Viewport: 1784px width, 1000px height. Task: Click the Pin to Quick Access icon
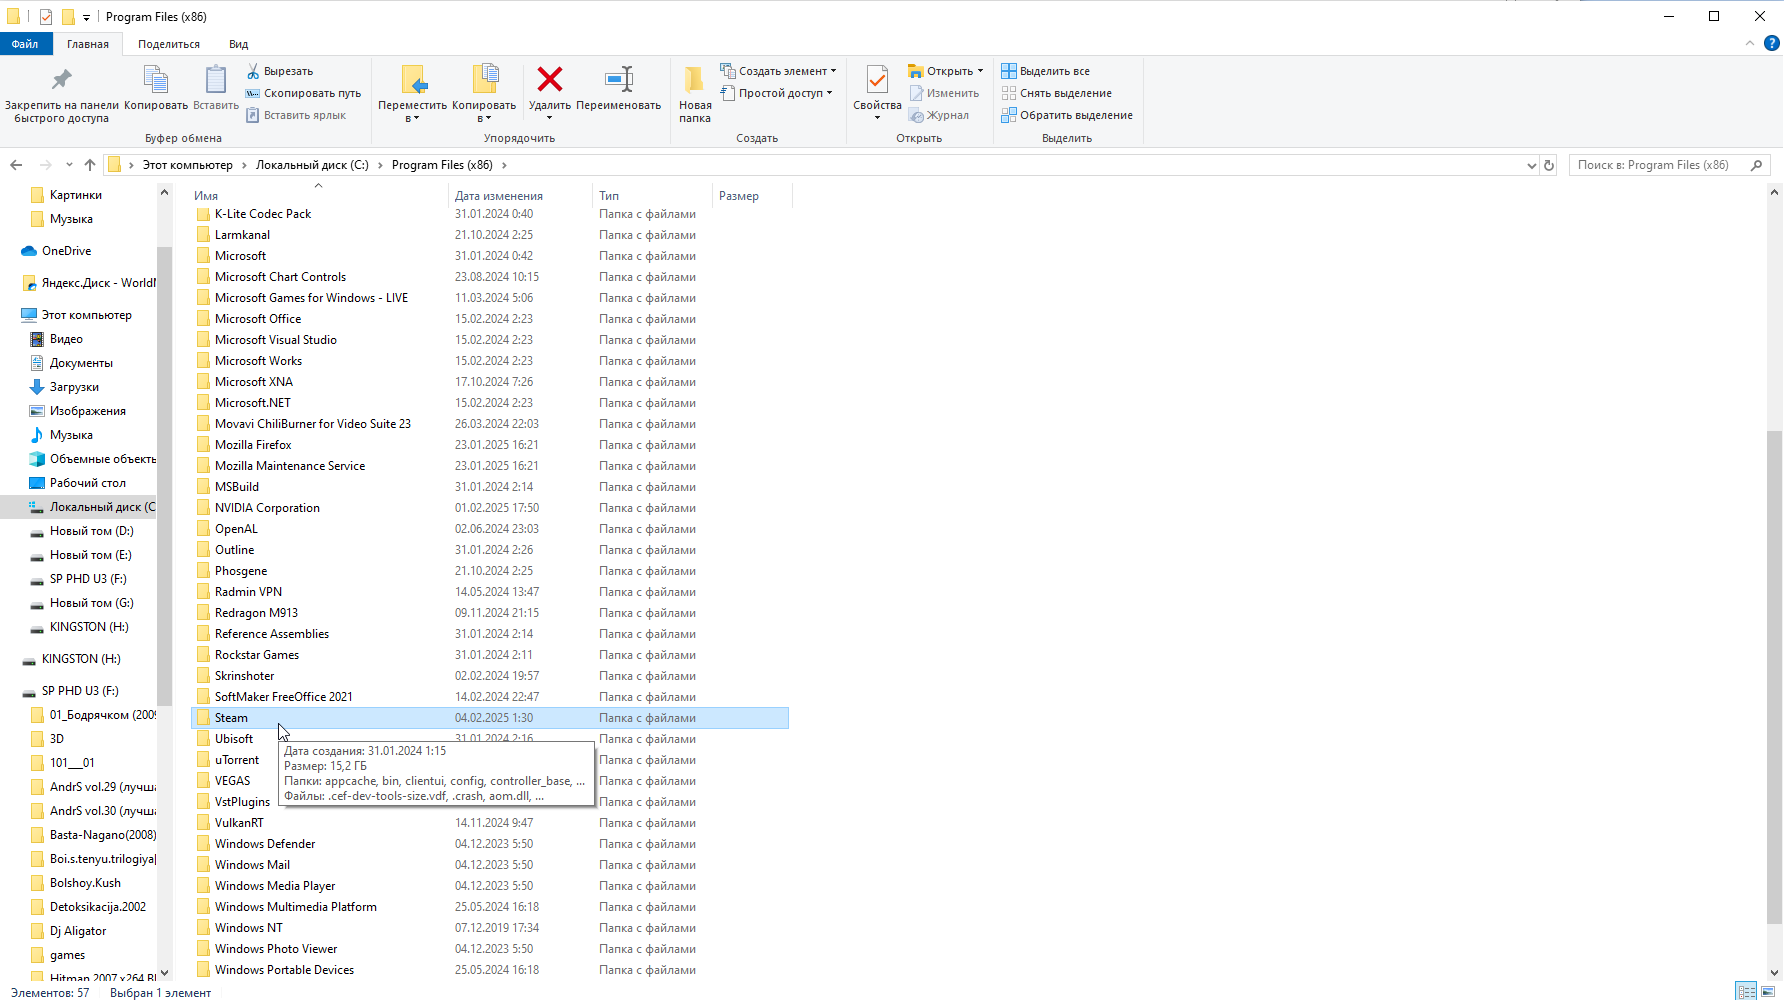(61, 80)
